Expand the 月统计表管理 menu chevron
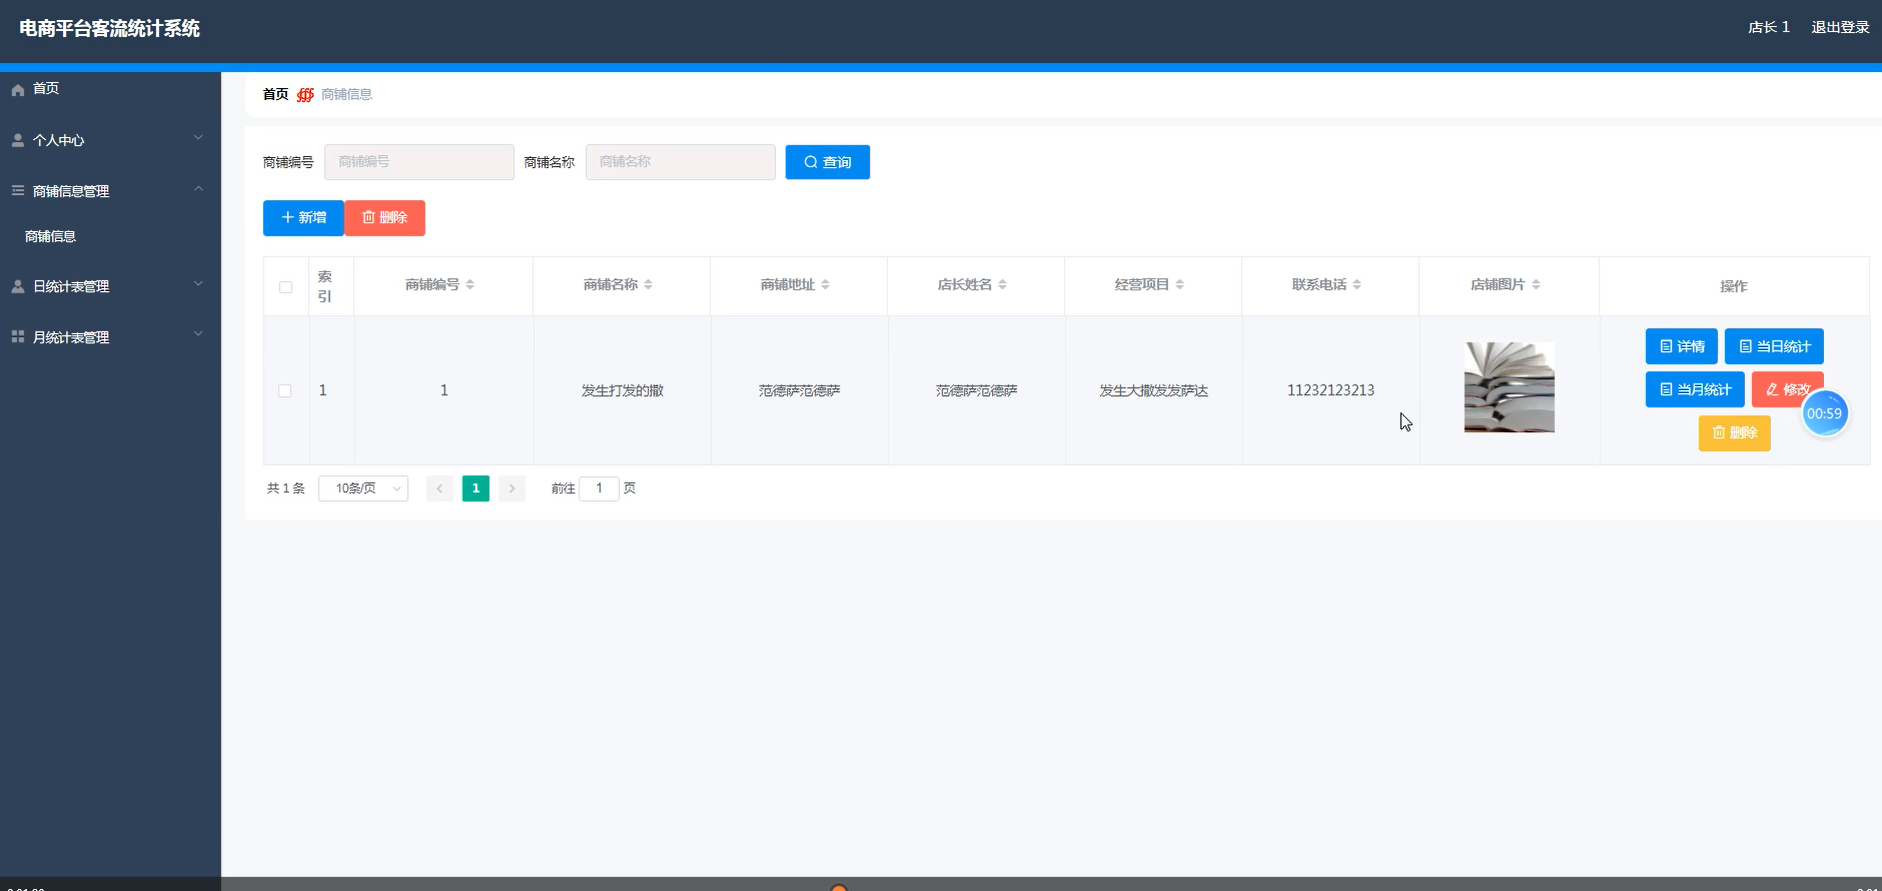Viewport: 1882px width, 891px height. point(198,335)
